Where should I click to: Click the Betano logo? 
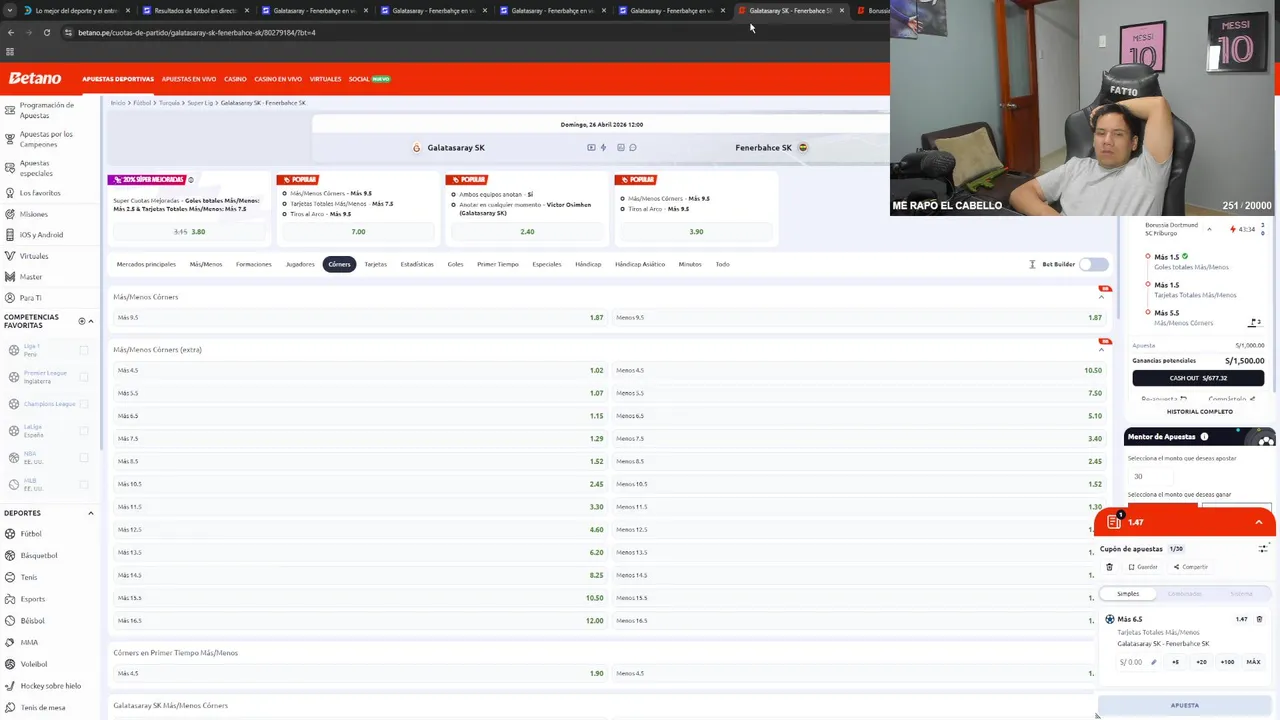(35, 78)
